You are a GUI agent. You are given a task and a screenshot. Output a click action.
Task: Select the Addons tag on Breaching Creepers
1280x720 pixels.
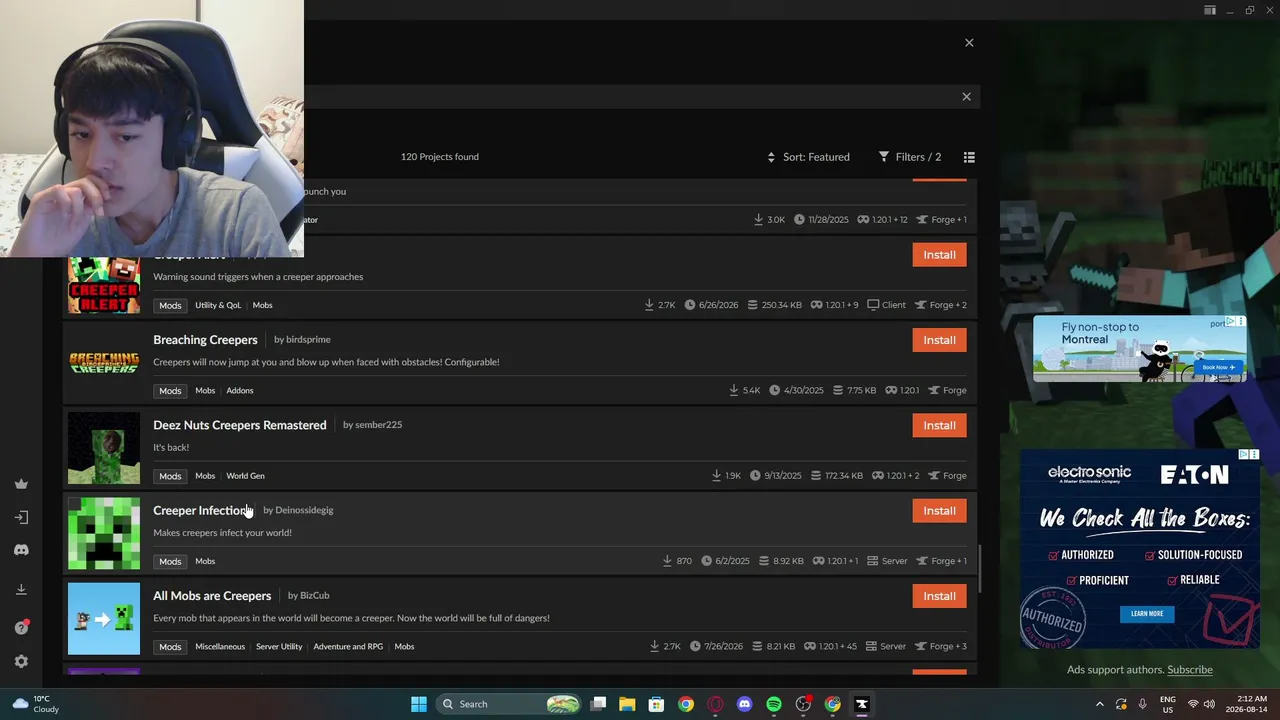click(x=240, y=391)
